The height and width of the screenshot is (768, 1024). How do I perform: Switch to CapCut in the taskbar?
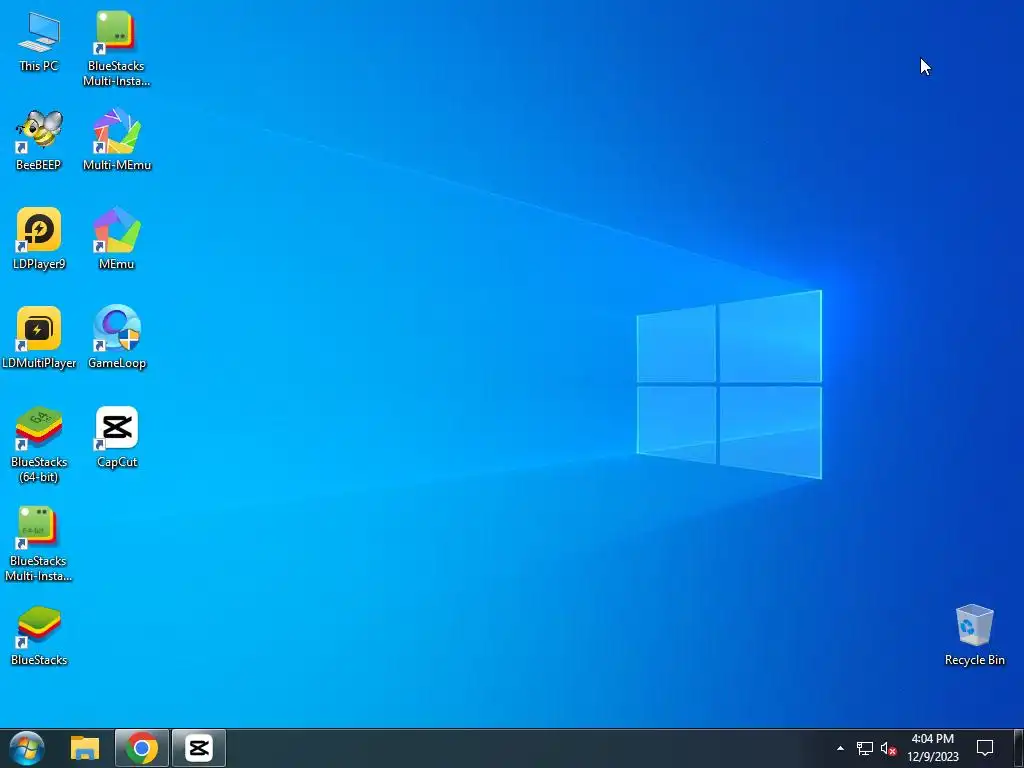click(x=199, y=748)
